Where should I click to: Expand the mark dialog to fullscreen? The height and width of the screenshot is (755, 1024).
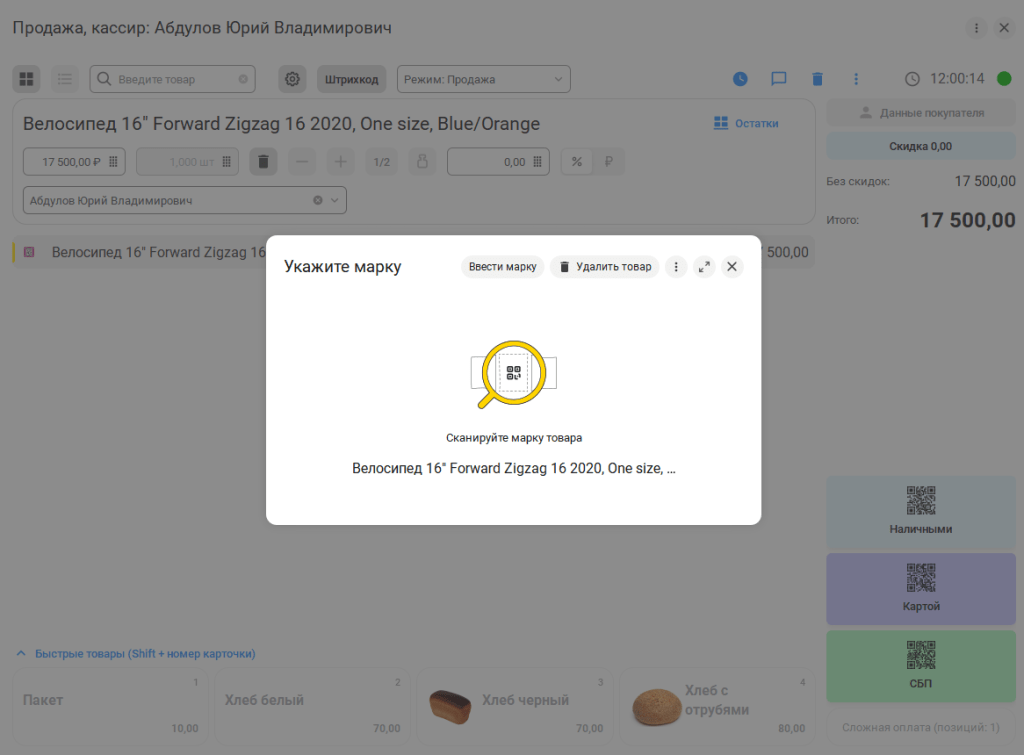point(704,267)
